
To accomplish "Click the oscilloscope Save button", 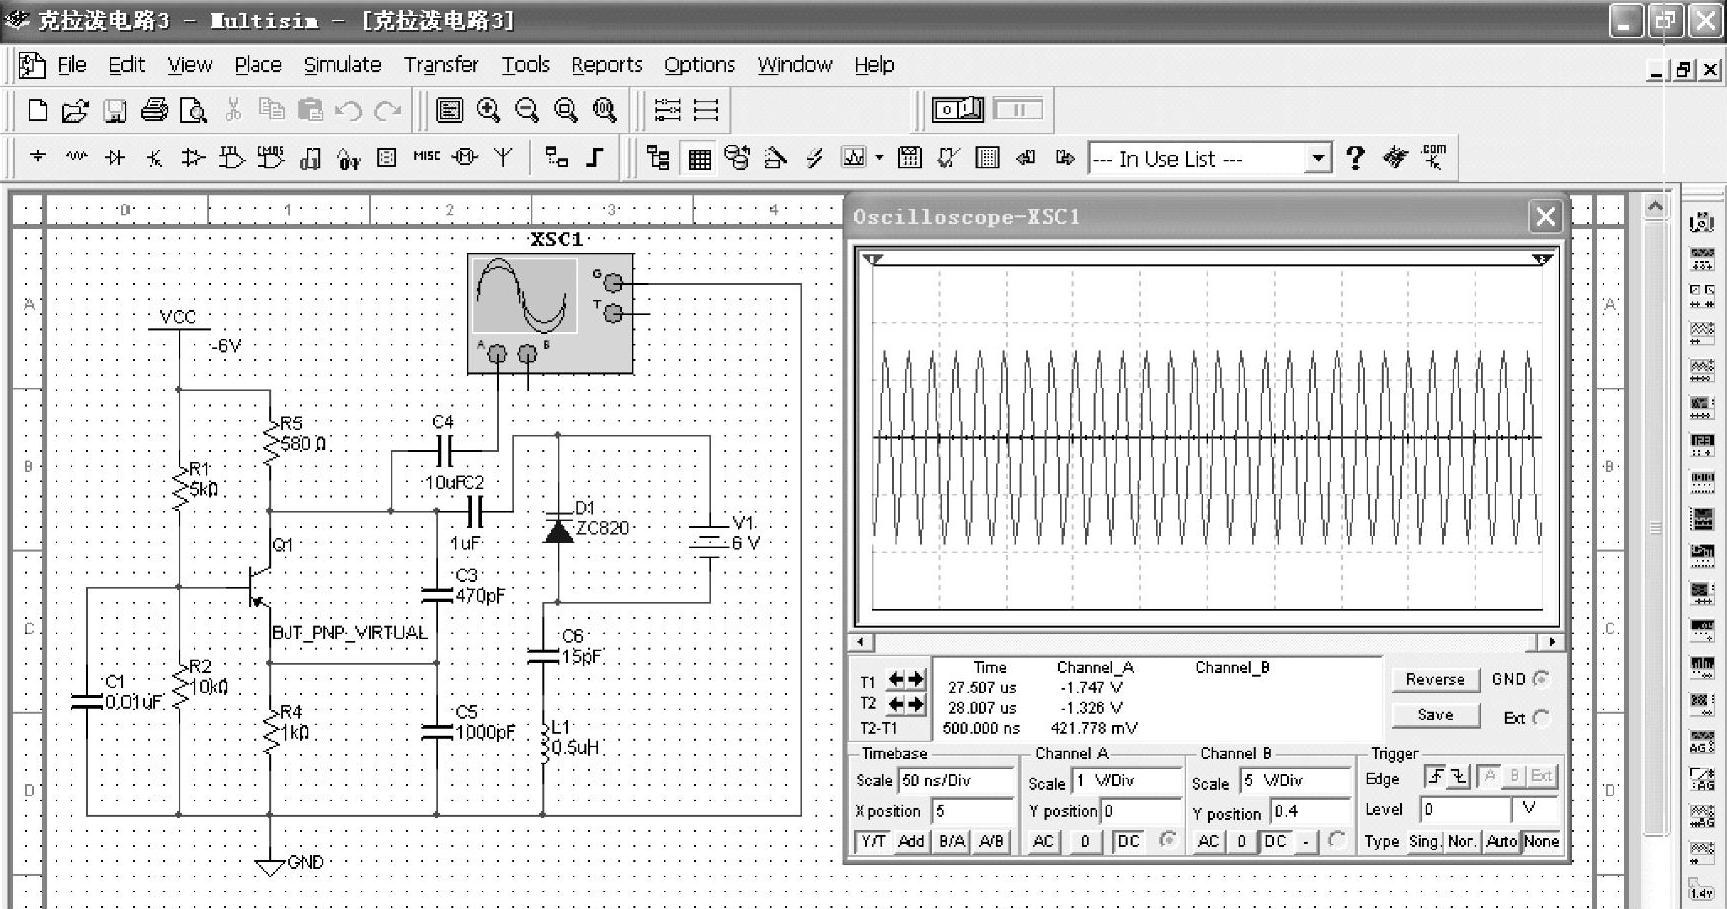I will [x=1435, y=714].
